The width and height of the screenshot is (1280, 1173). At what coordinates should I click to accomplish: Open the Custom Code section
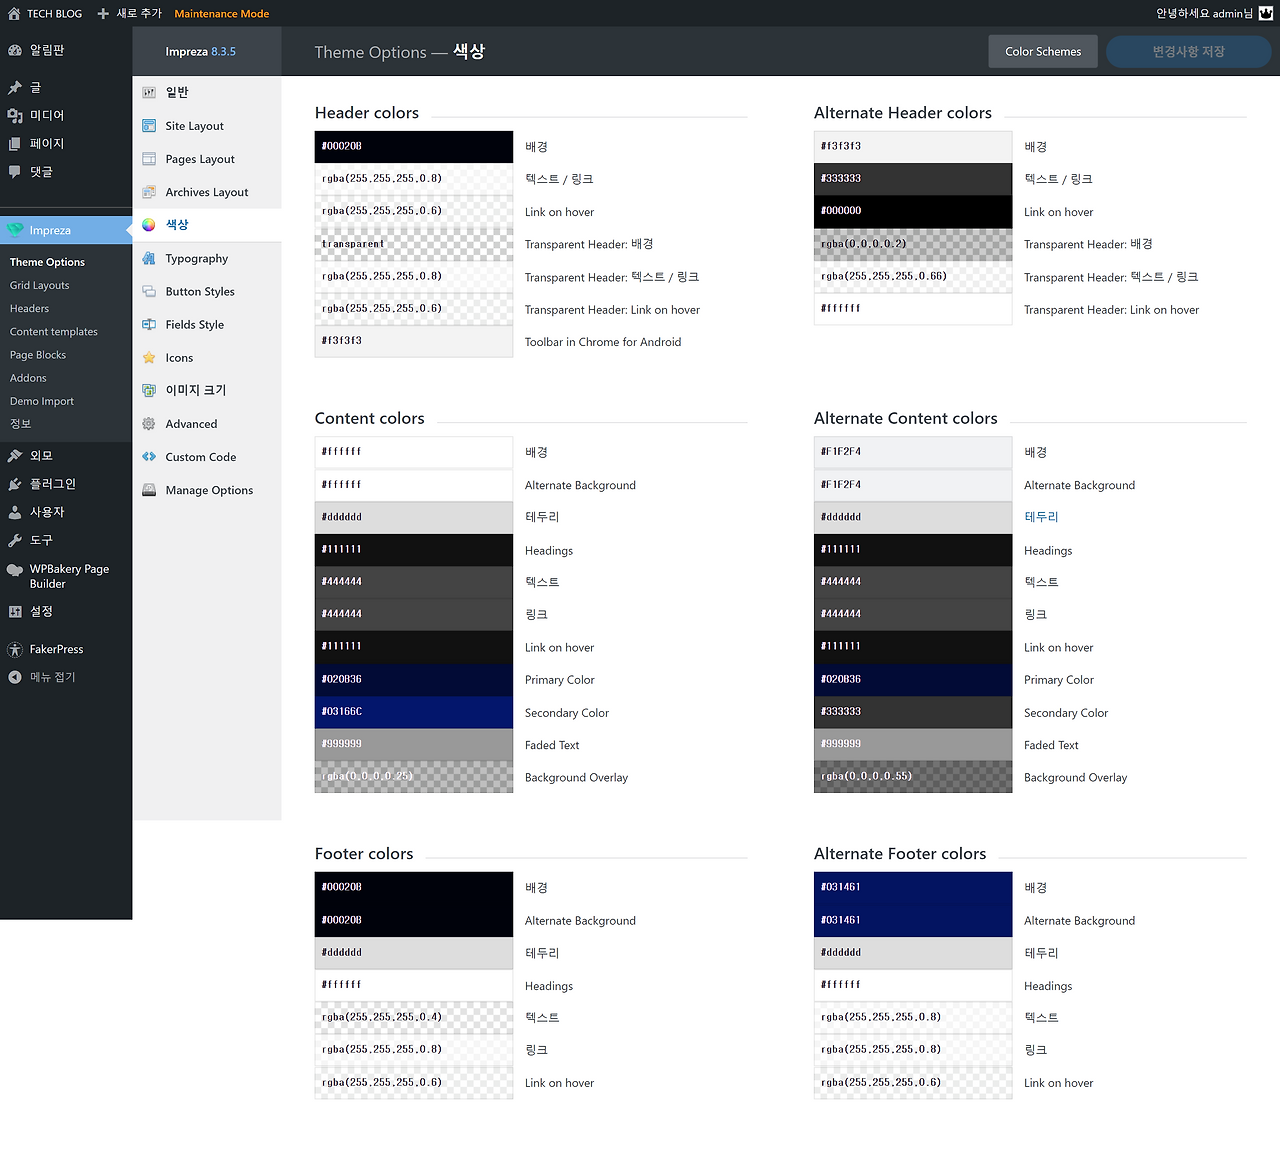coord(200,457)
